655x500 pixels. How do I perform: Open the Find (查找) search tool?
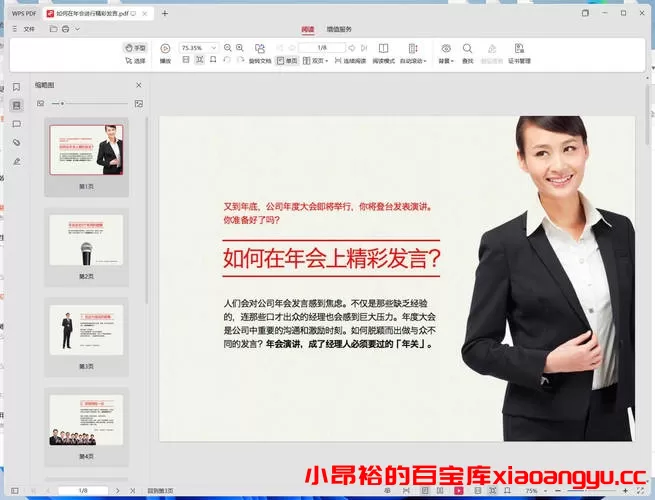(467, 53)
